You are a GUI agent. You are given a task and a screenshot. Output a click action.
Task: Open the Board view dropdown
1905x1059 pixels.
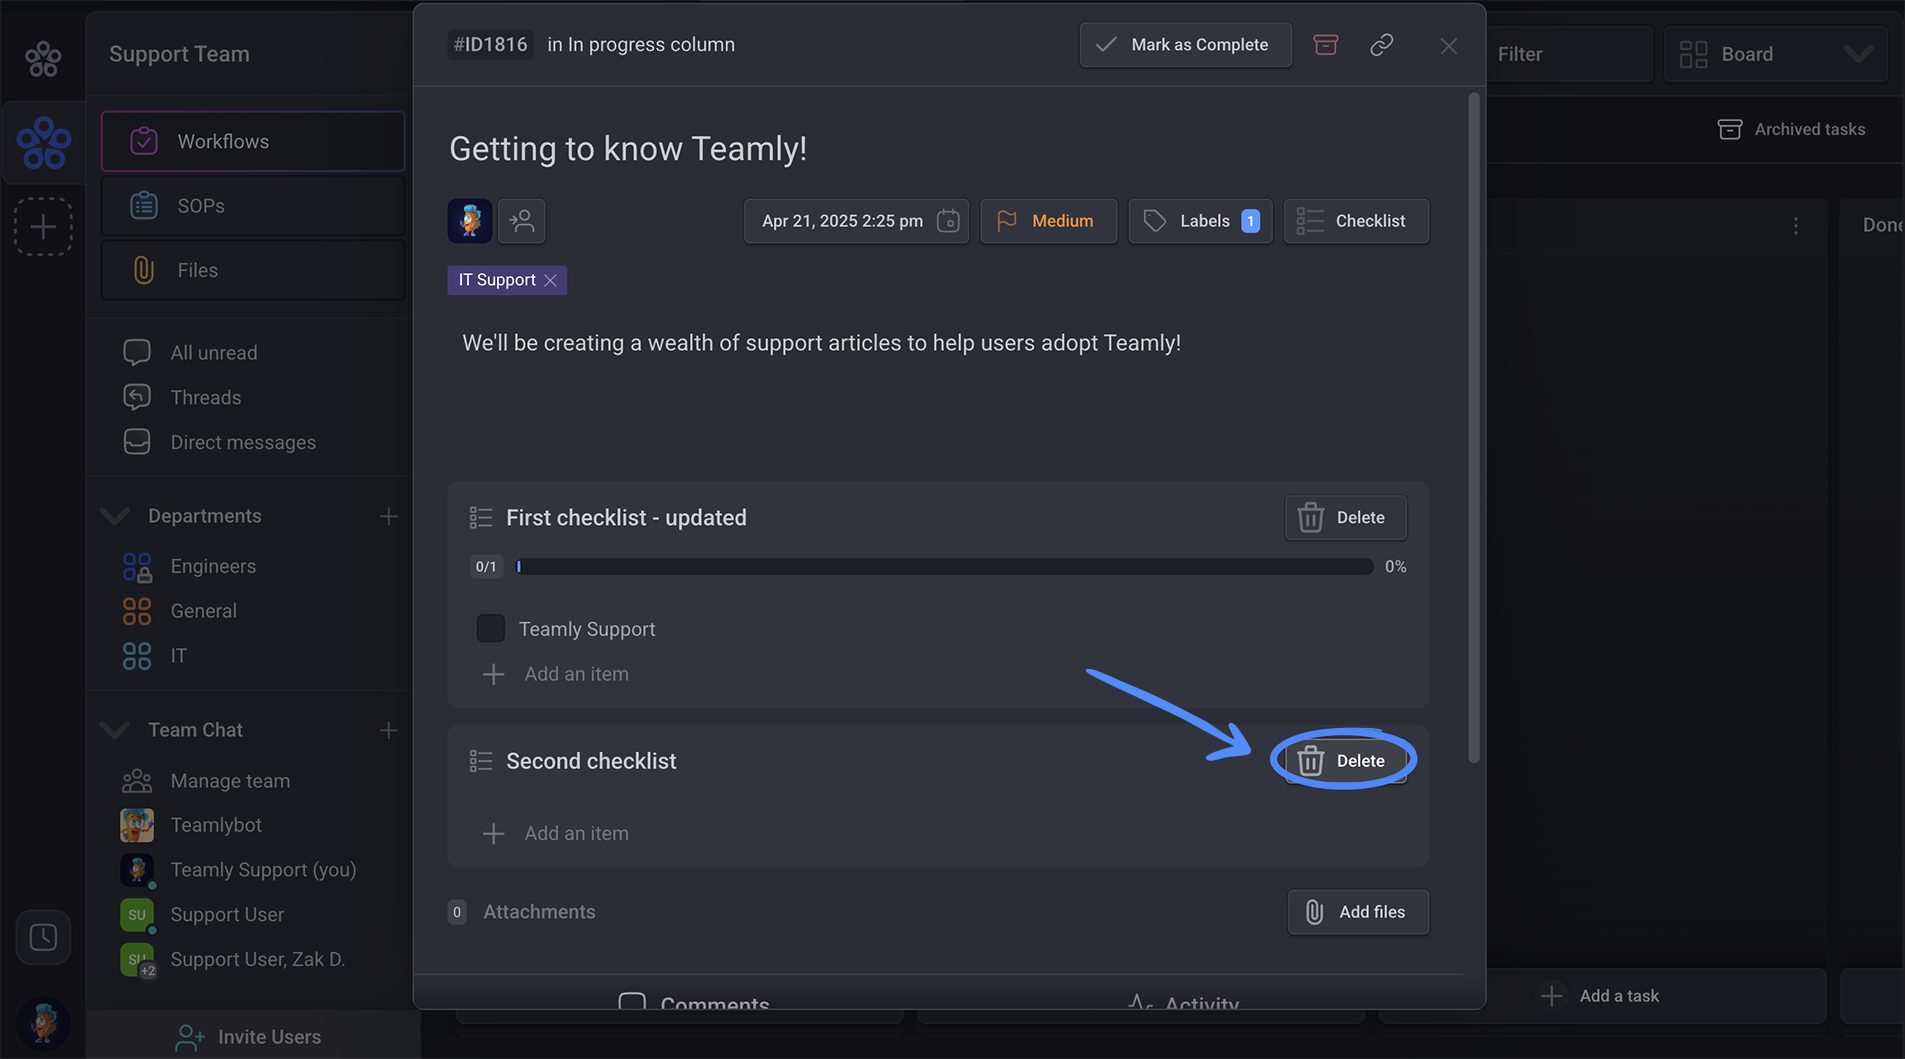pyautogui.click(x=1776, y=54)
